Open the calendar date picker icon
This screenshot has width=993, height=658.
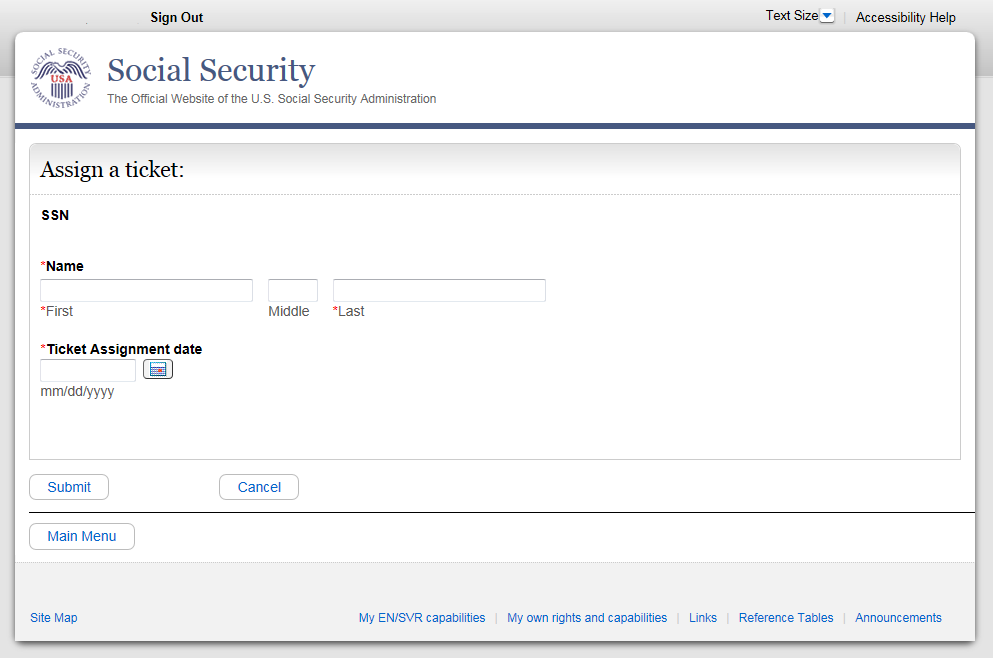[158, 369]
